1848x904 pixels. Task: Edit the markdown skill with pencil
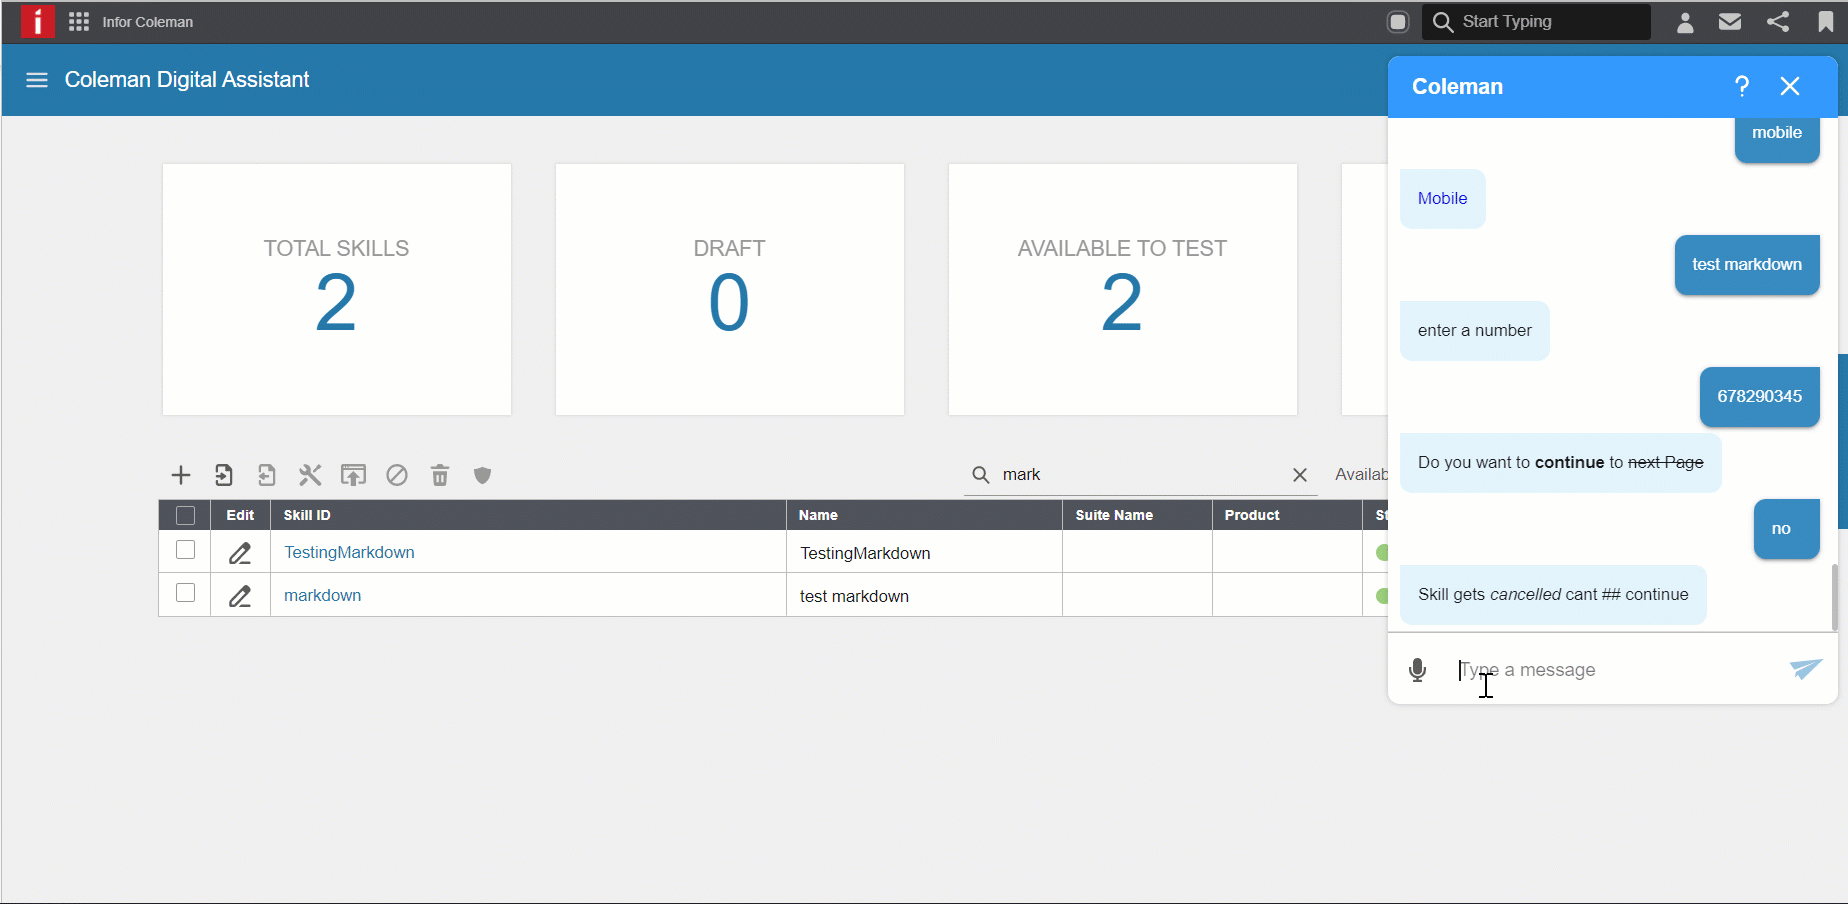(x=240, y=596)
